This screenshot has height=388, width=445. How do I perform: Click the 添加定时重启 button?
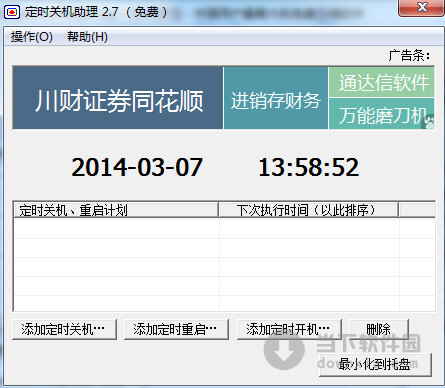point(176,329)
